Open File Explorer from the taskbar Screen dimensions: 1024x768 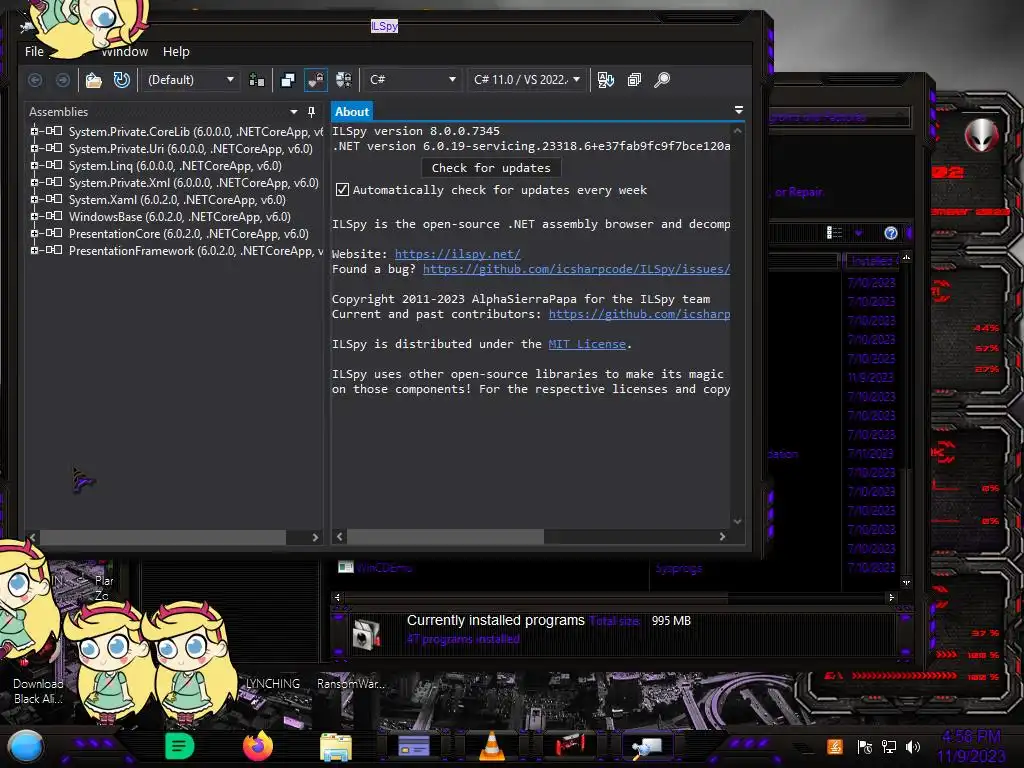[336, 747]
